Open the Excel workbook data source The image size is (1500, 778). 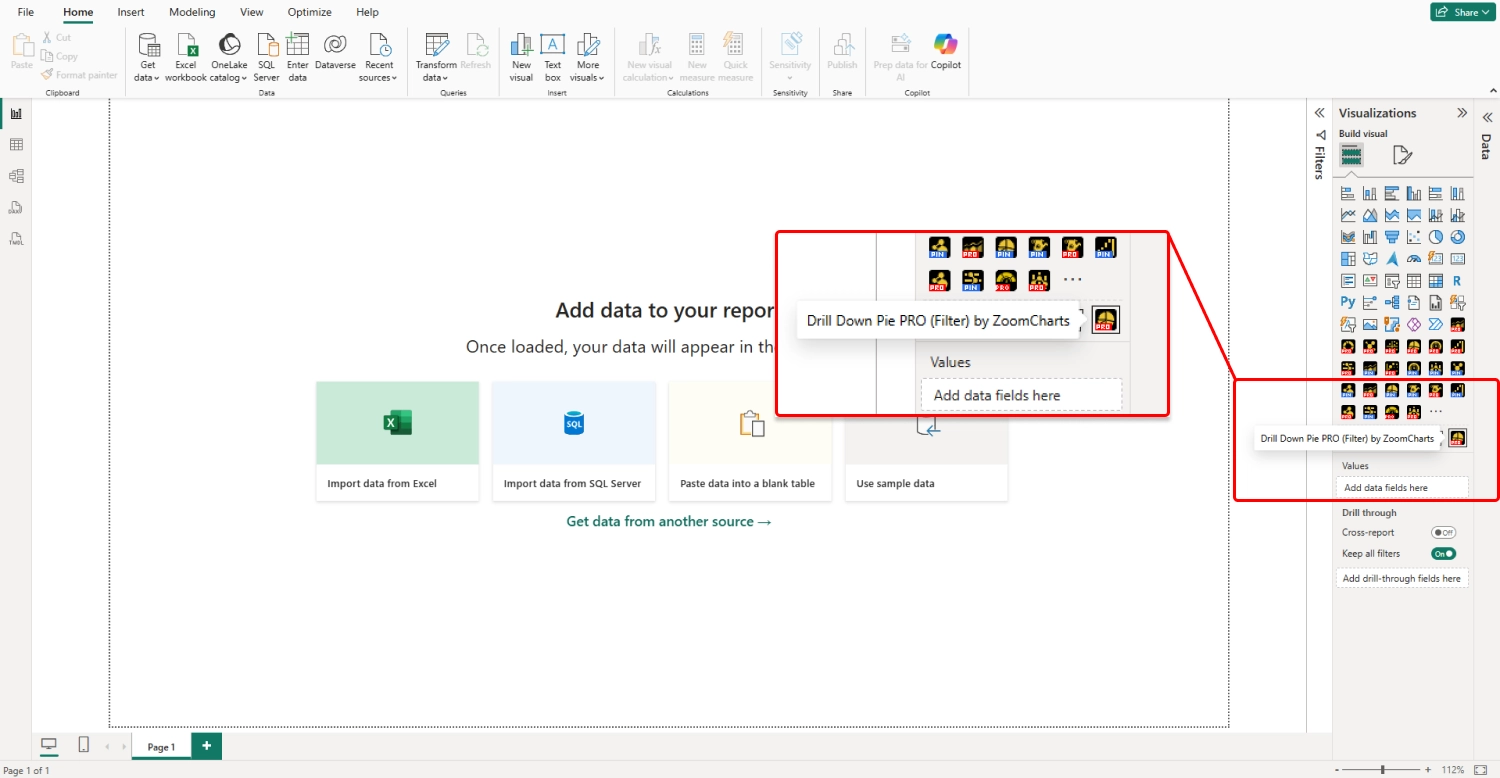tap(186, 57)
